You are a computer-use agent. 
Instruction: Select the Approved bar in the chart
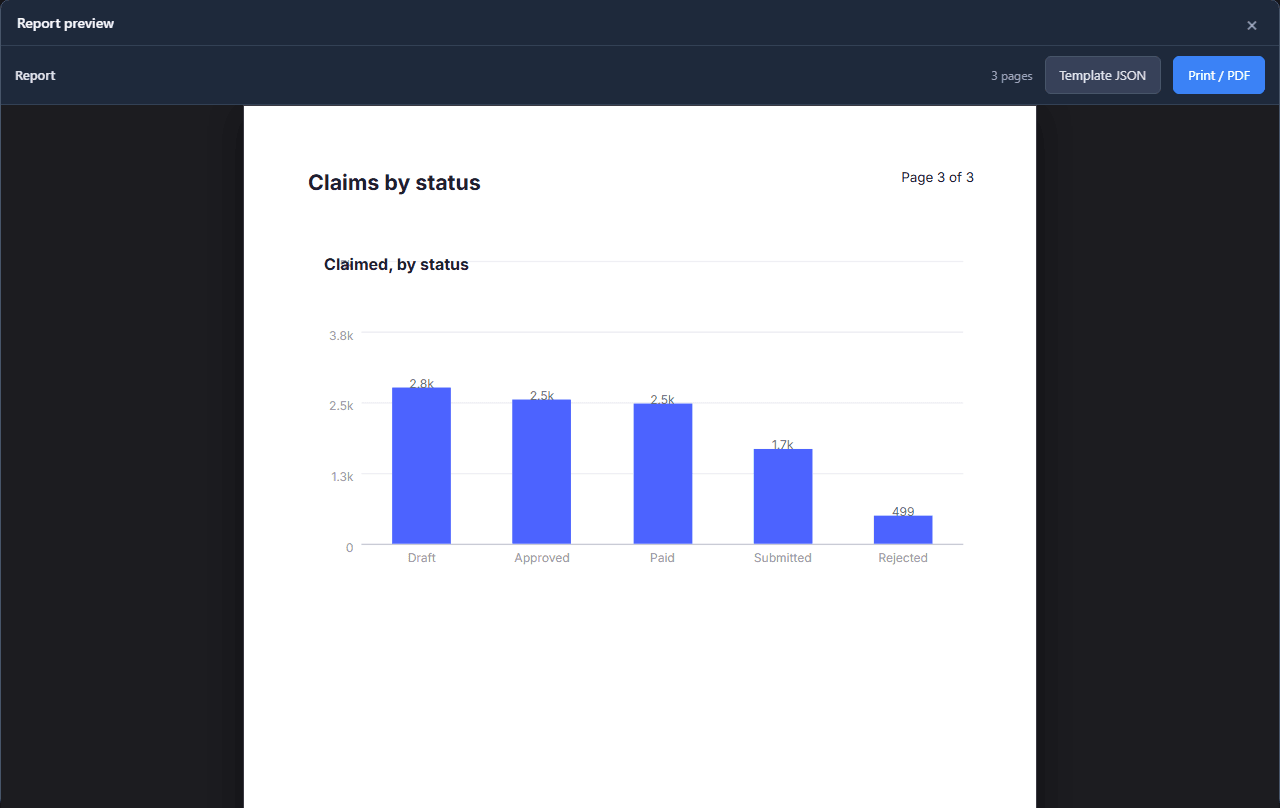[x=542, y=472]
